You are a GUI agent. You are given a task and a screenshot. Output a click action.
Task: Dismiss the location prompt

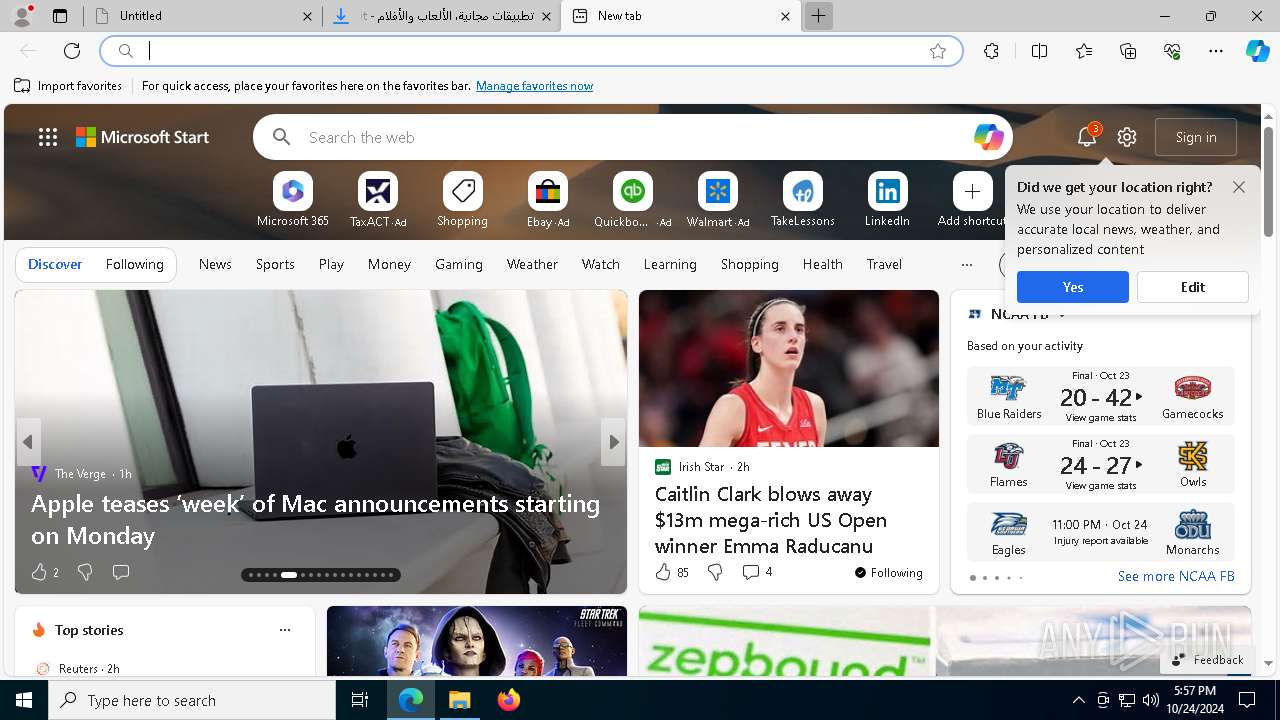pyautogui.click(x=1239, y=187)
